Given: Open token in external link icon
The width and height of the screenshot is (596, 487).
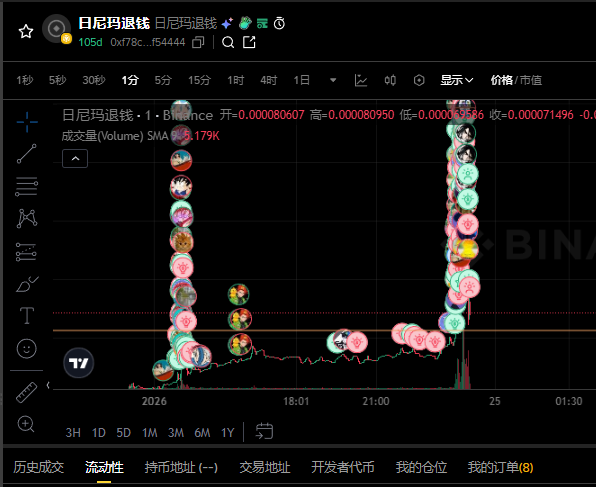Looking at the screenshot, I should [x=249, y=42].
